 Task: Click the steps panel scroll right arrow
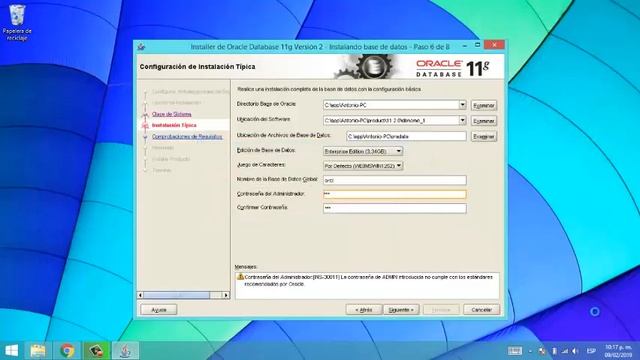(226, 295)
